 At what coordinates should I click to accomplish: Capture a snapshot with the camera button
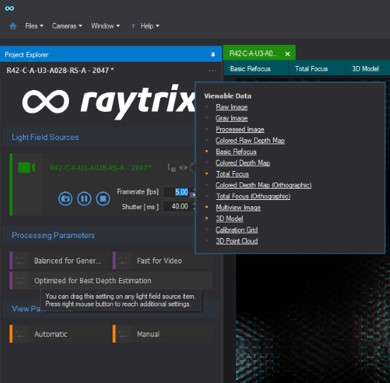click(65, 199)
